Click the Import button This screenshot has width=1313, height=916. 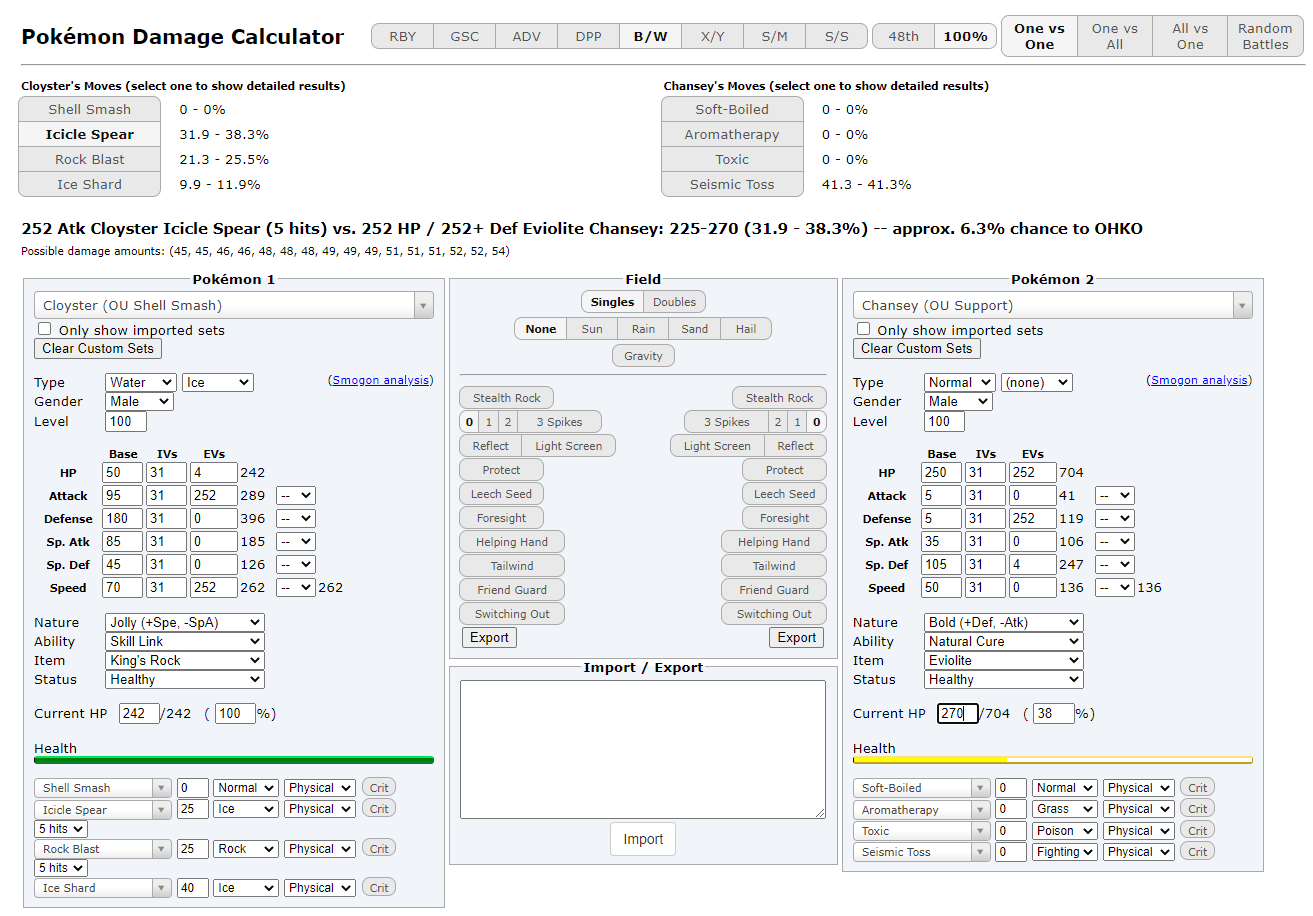click(643, 839)
